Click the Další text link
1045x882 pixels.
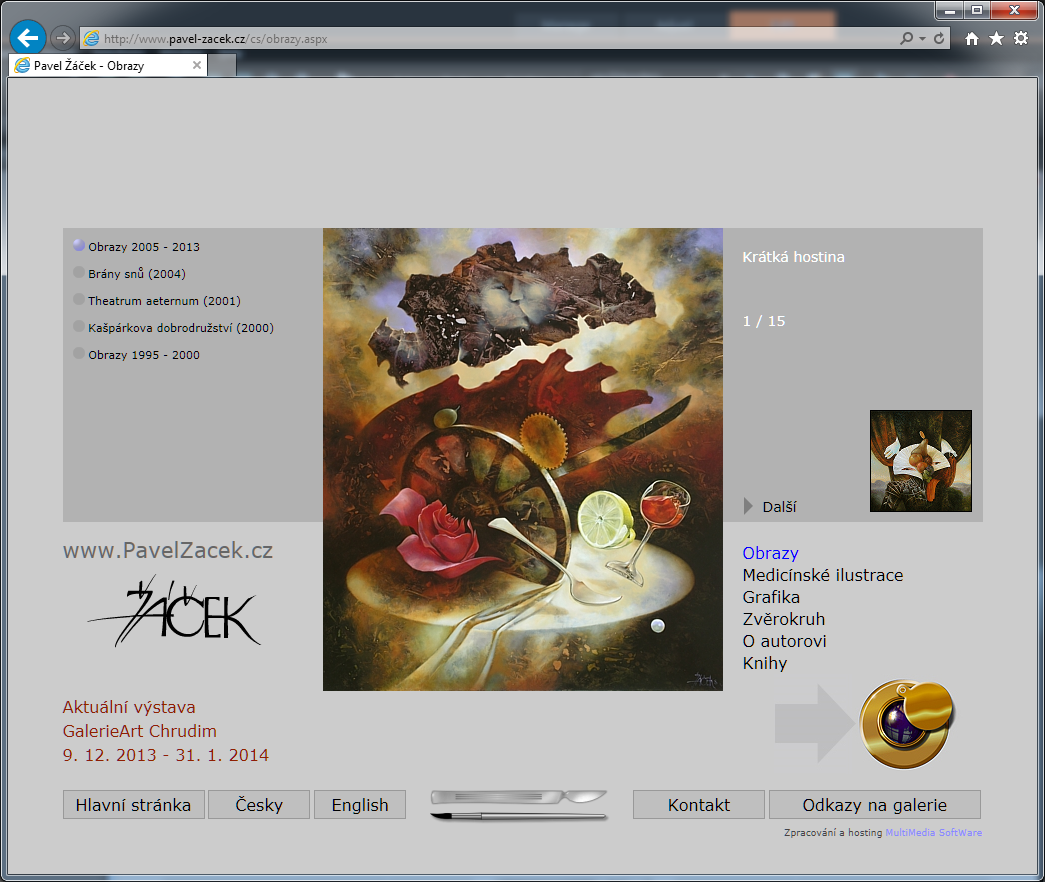click(779, 507)
